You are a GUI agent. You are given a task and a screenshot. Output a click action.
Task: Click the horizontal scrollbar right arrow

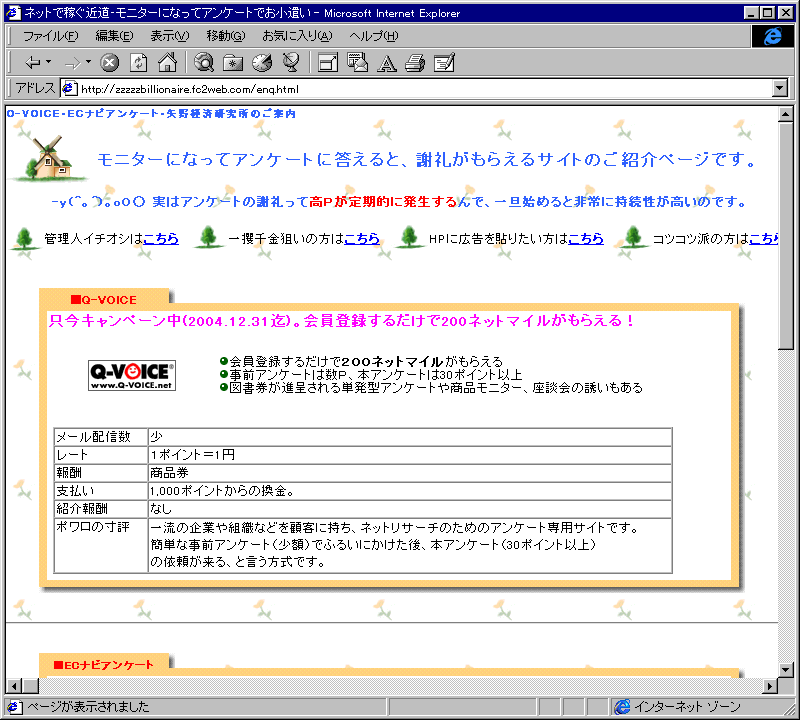[x=770, y=686]
